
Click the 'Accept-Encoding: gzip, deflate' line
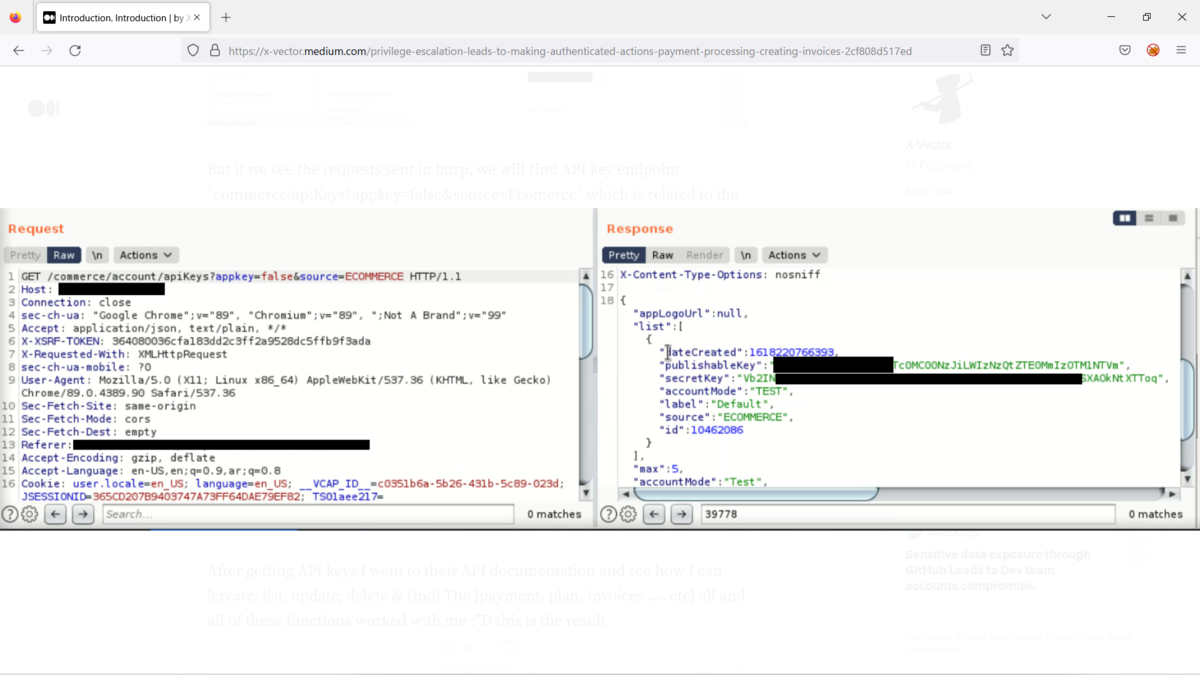coord(118,458)
